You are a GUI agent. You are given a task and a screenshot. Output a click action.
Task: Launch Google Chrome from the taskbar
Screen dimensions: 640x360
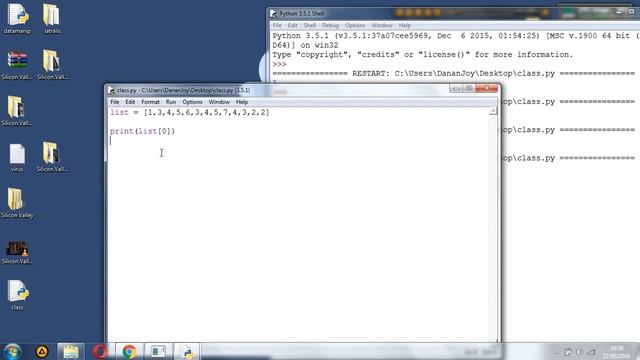pyautogui.click(x=129, y=351)
